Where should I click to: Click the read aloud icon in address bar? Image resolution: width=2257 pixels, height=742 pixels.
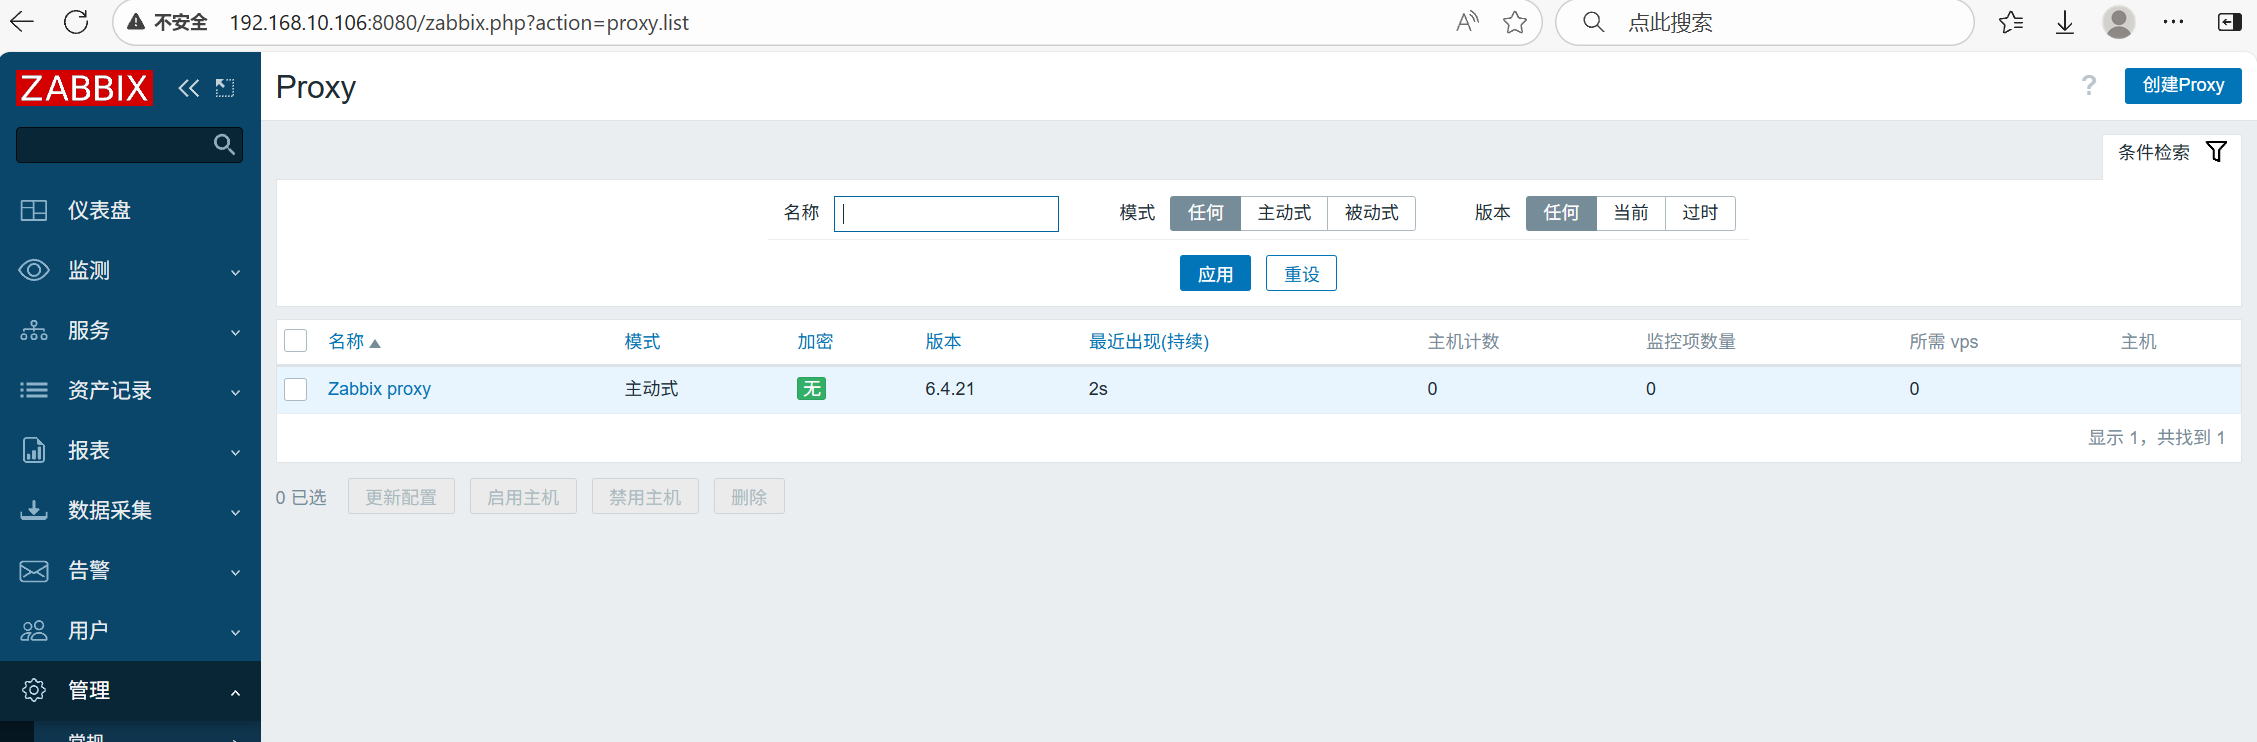[1467, 22]
